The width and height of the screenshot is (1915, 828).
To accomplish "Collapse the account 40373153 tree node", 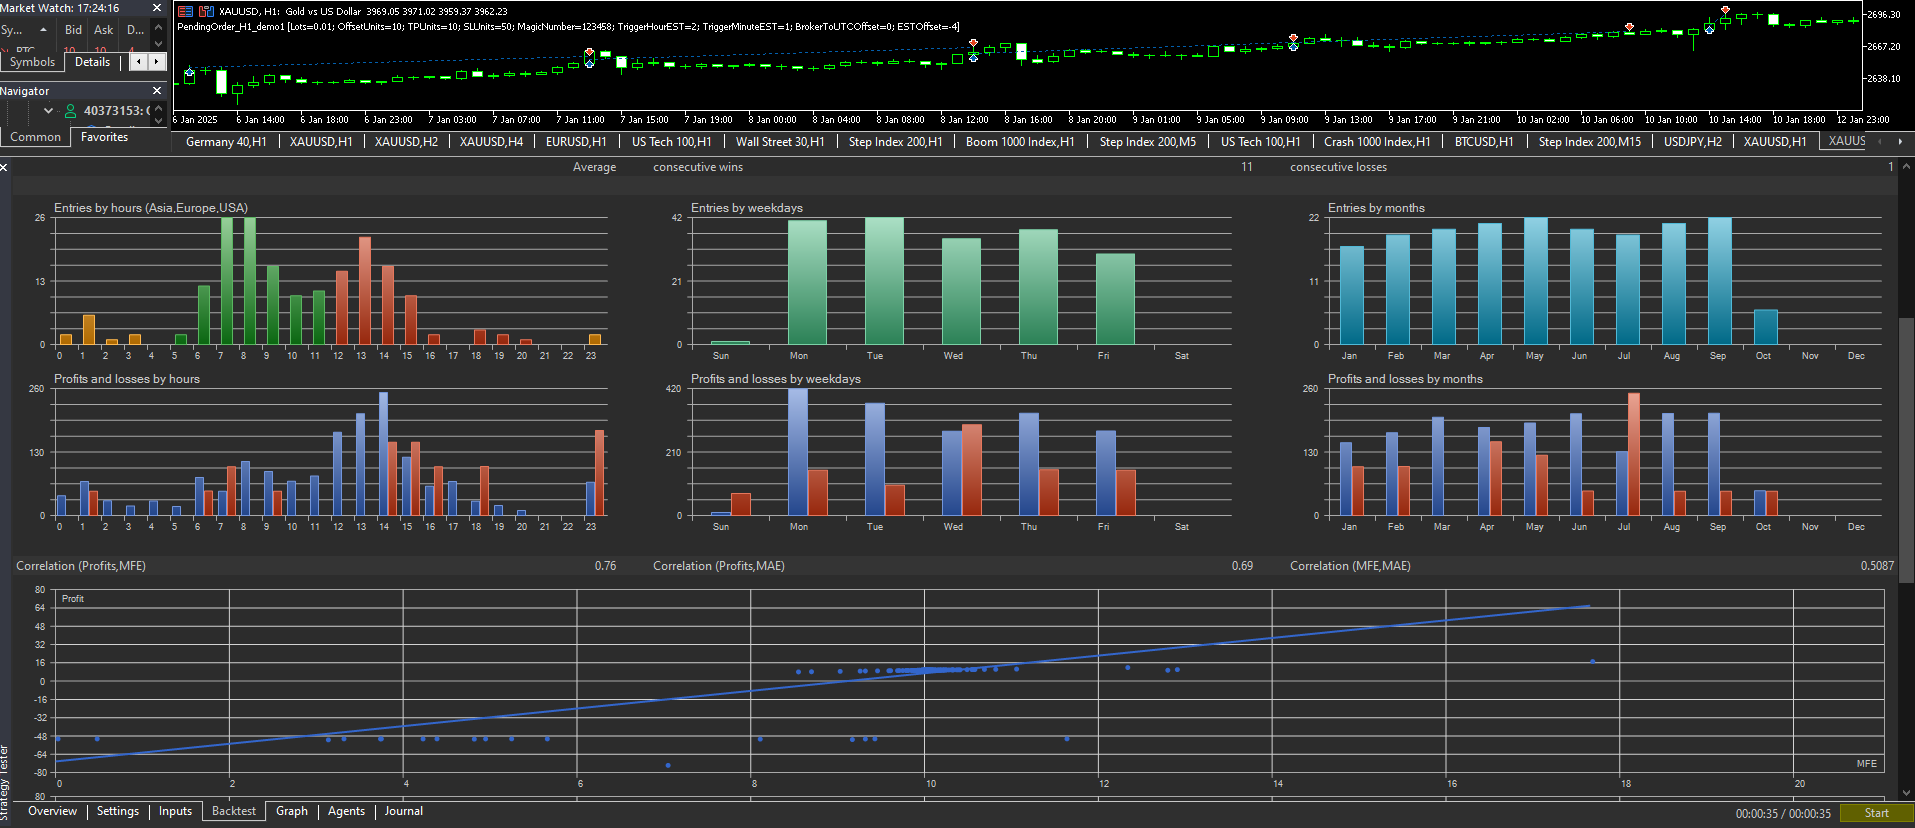I will [x=48, y=111].
